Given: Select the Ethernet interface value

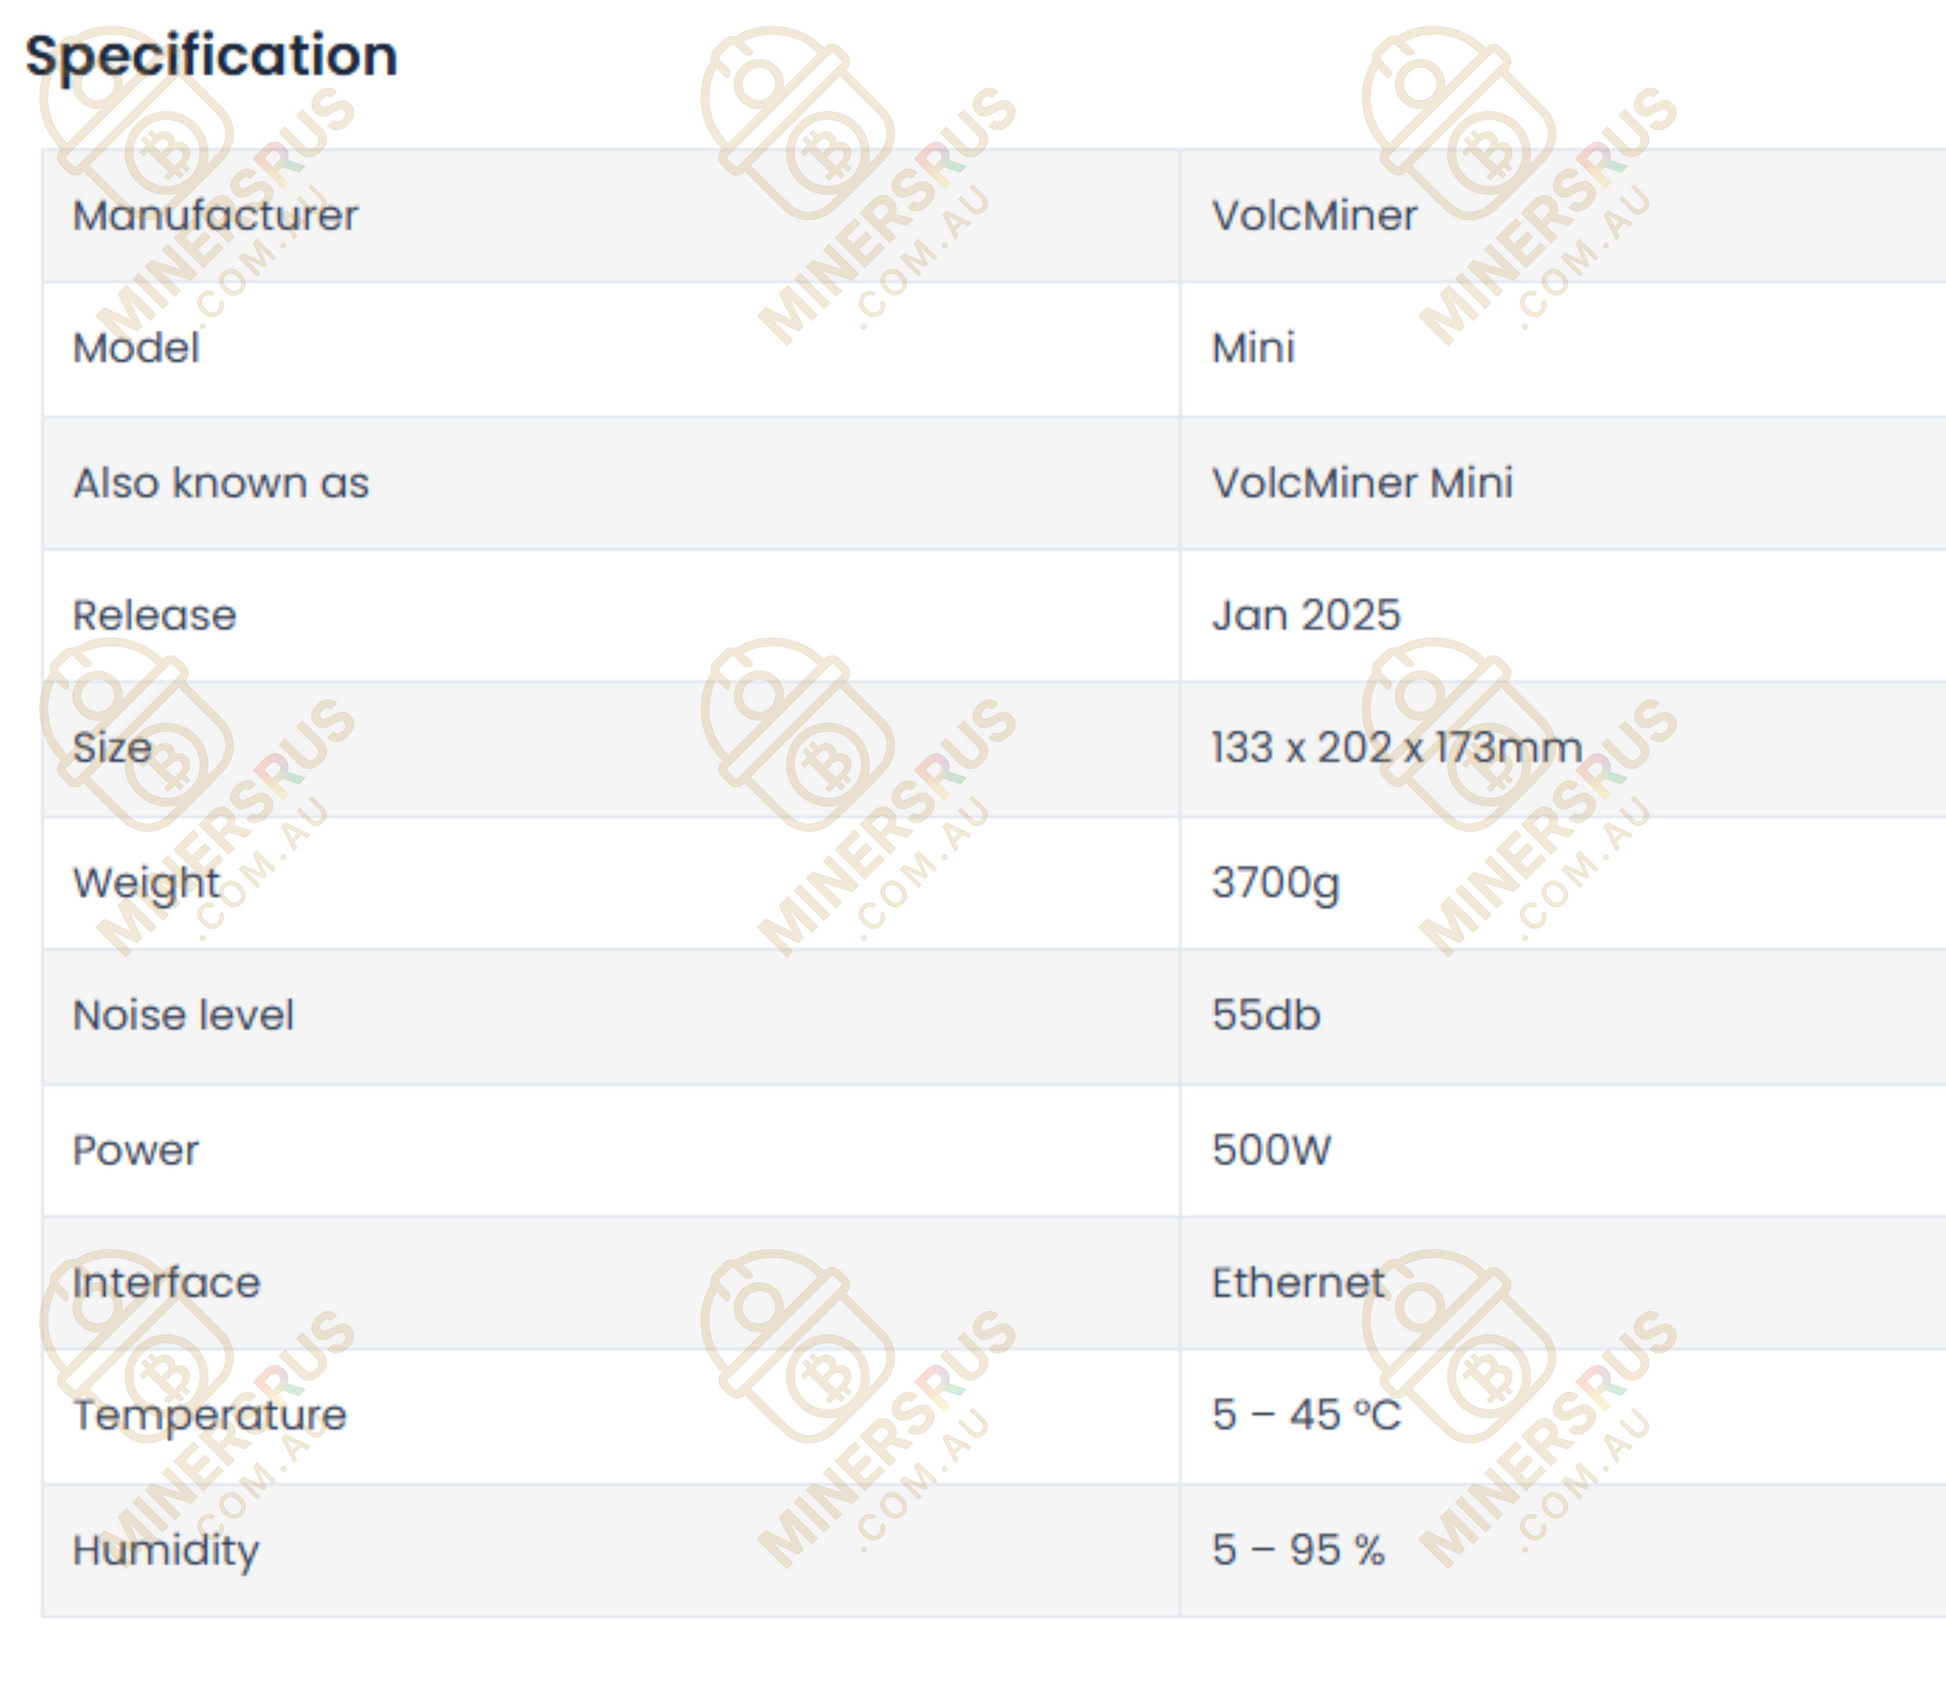Looking at the screenshot, I should 1298,1283.
